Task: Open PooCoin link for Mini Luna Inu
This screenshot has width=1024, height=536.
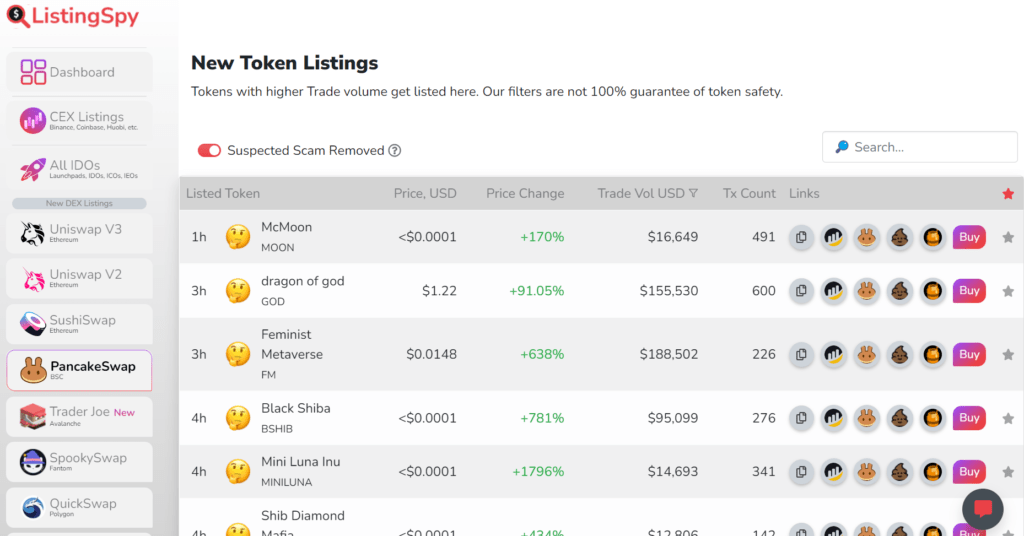Action: [x=899, y=471]
